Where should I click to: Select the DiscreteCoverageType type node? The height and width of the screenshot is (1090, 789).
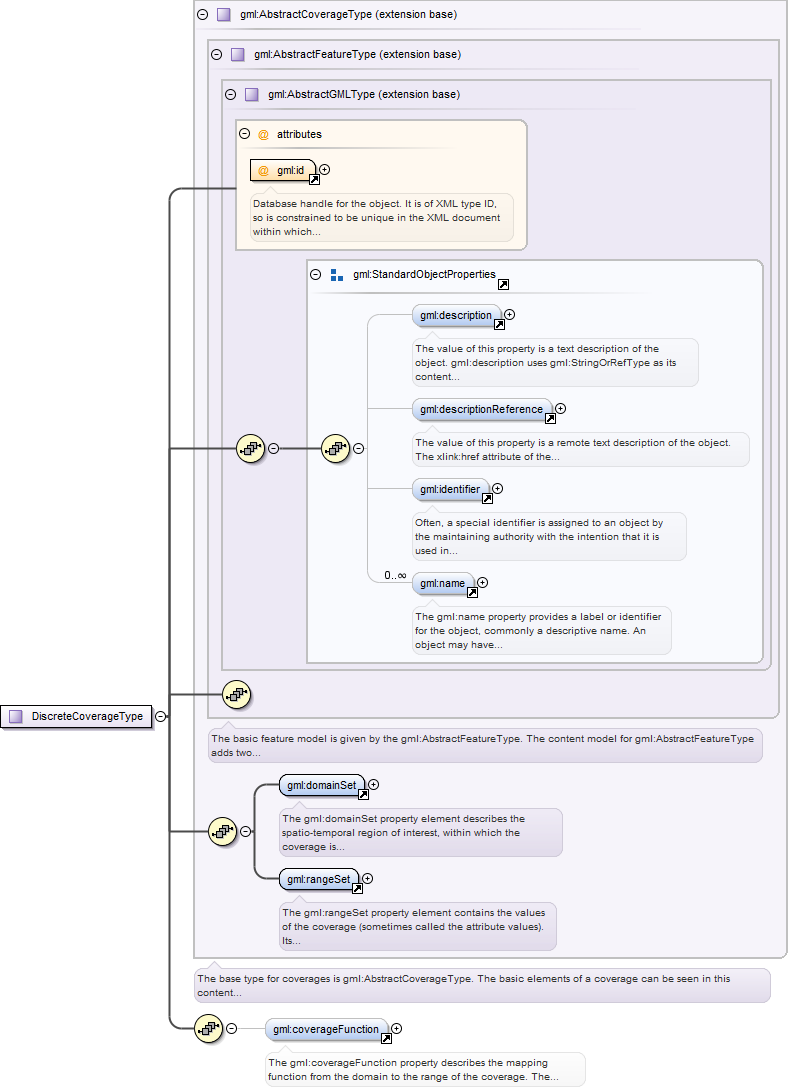[78, 716]
